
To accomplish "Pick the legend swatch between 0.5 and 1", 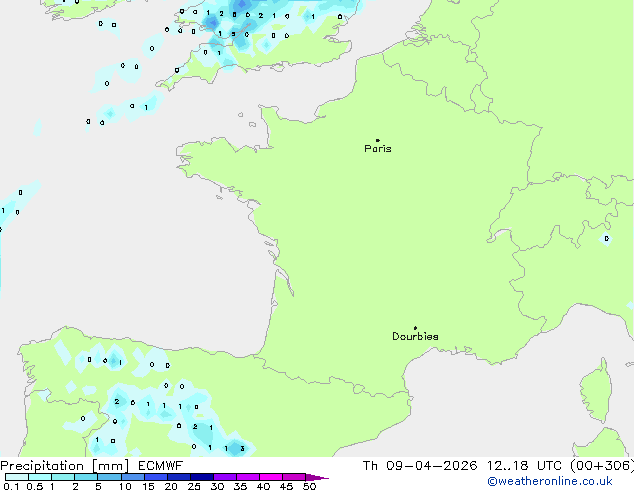I will pos(40,477).
